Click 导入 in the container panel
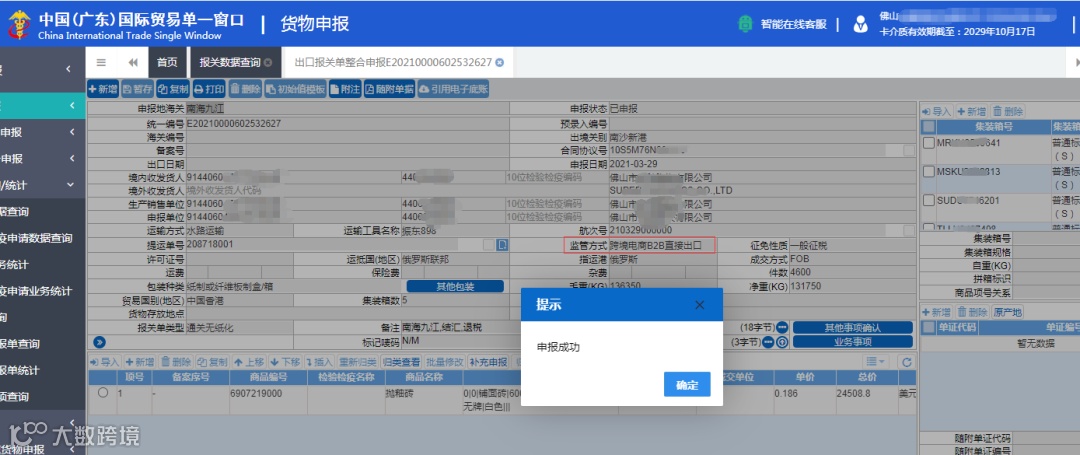 (937, 112)
